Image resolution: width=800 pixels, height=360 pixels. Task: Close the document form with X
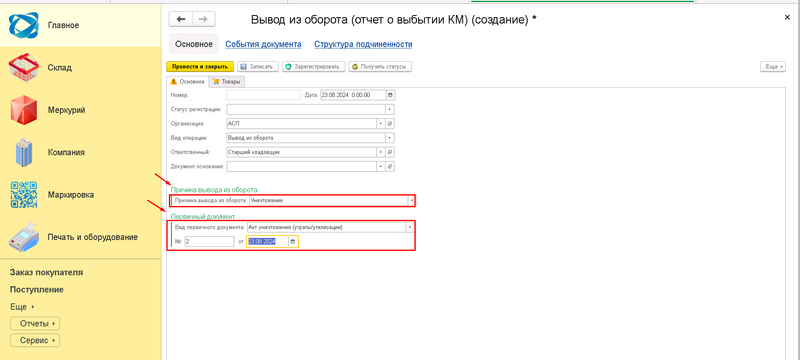pyautogui.click(x=787, y=17)
